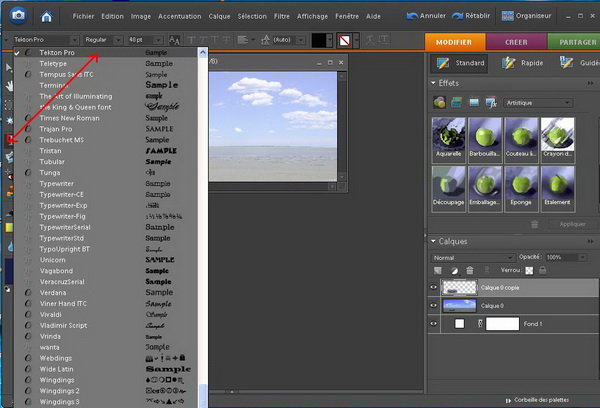Hide the Calque 0 layer
Viewport: 600px width, 408px height.
click(433, 305)
